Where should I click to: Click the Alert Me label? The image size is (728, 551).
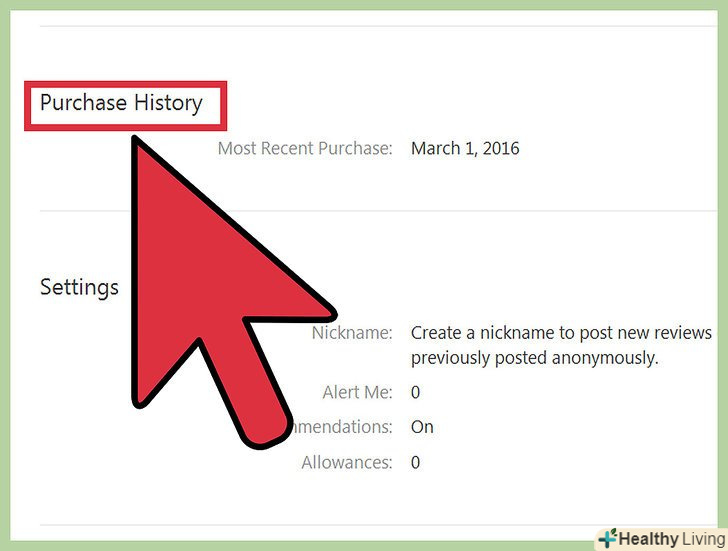[358, 392]
